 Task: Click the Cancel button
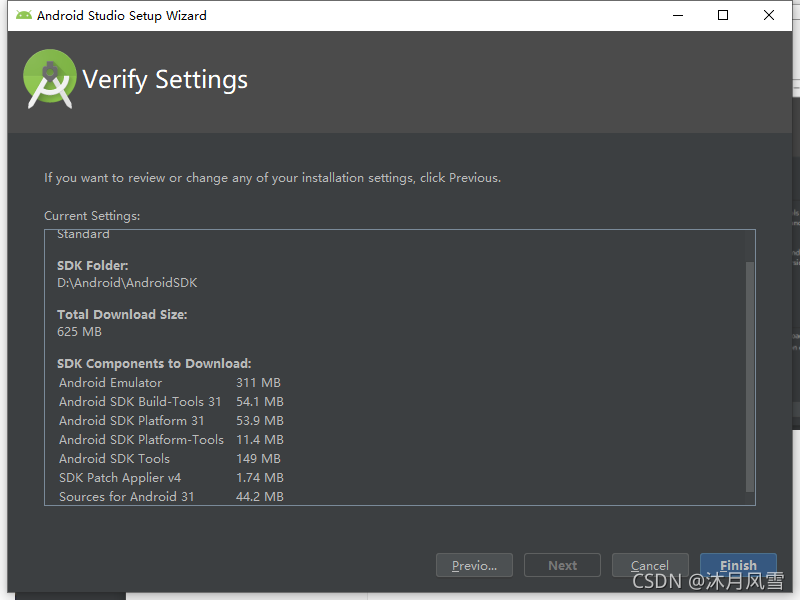(x=650, y=565)
